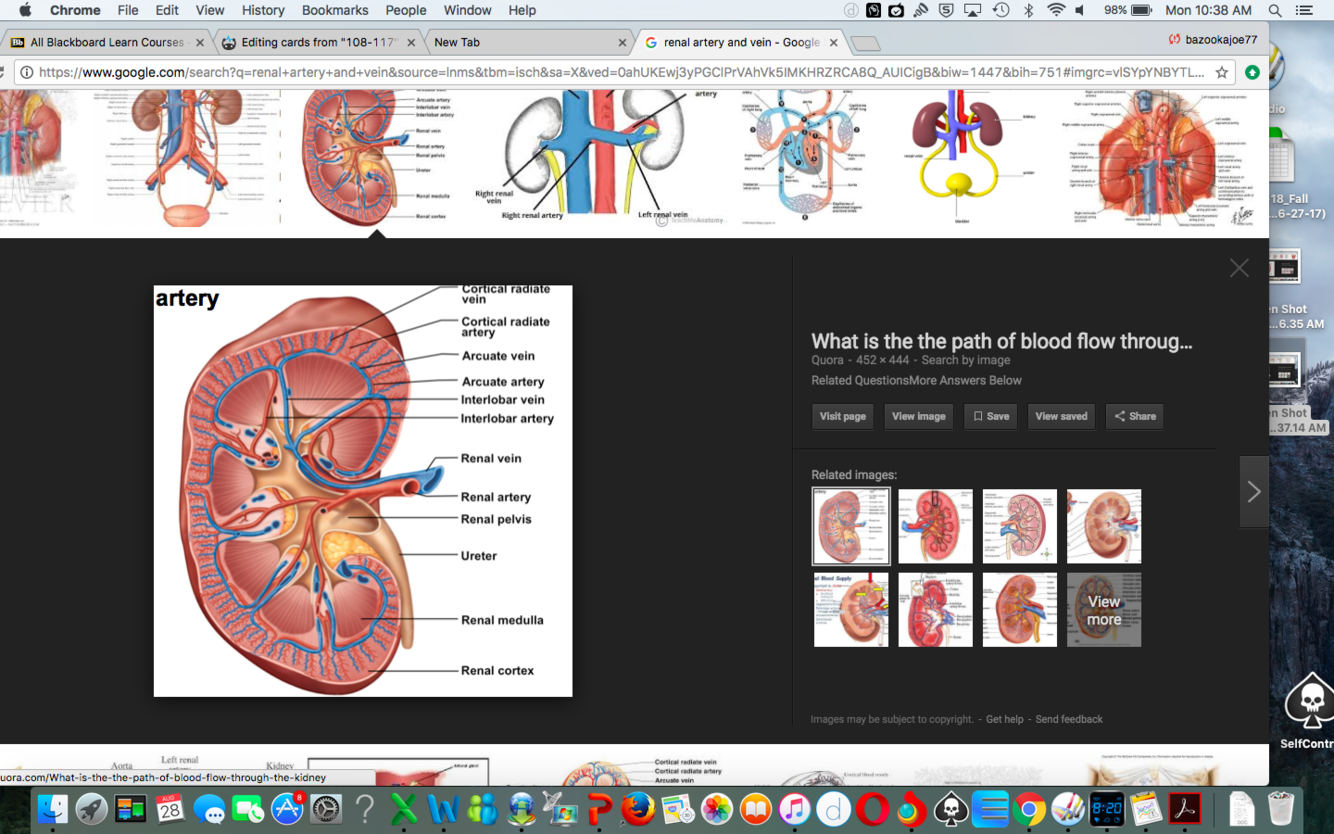Screen dimensions: 1334x834
Task: Click the Mon 10:38 AM clock
Action: (1208, 10)
